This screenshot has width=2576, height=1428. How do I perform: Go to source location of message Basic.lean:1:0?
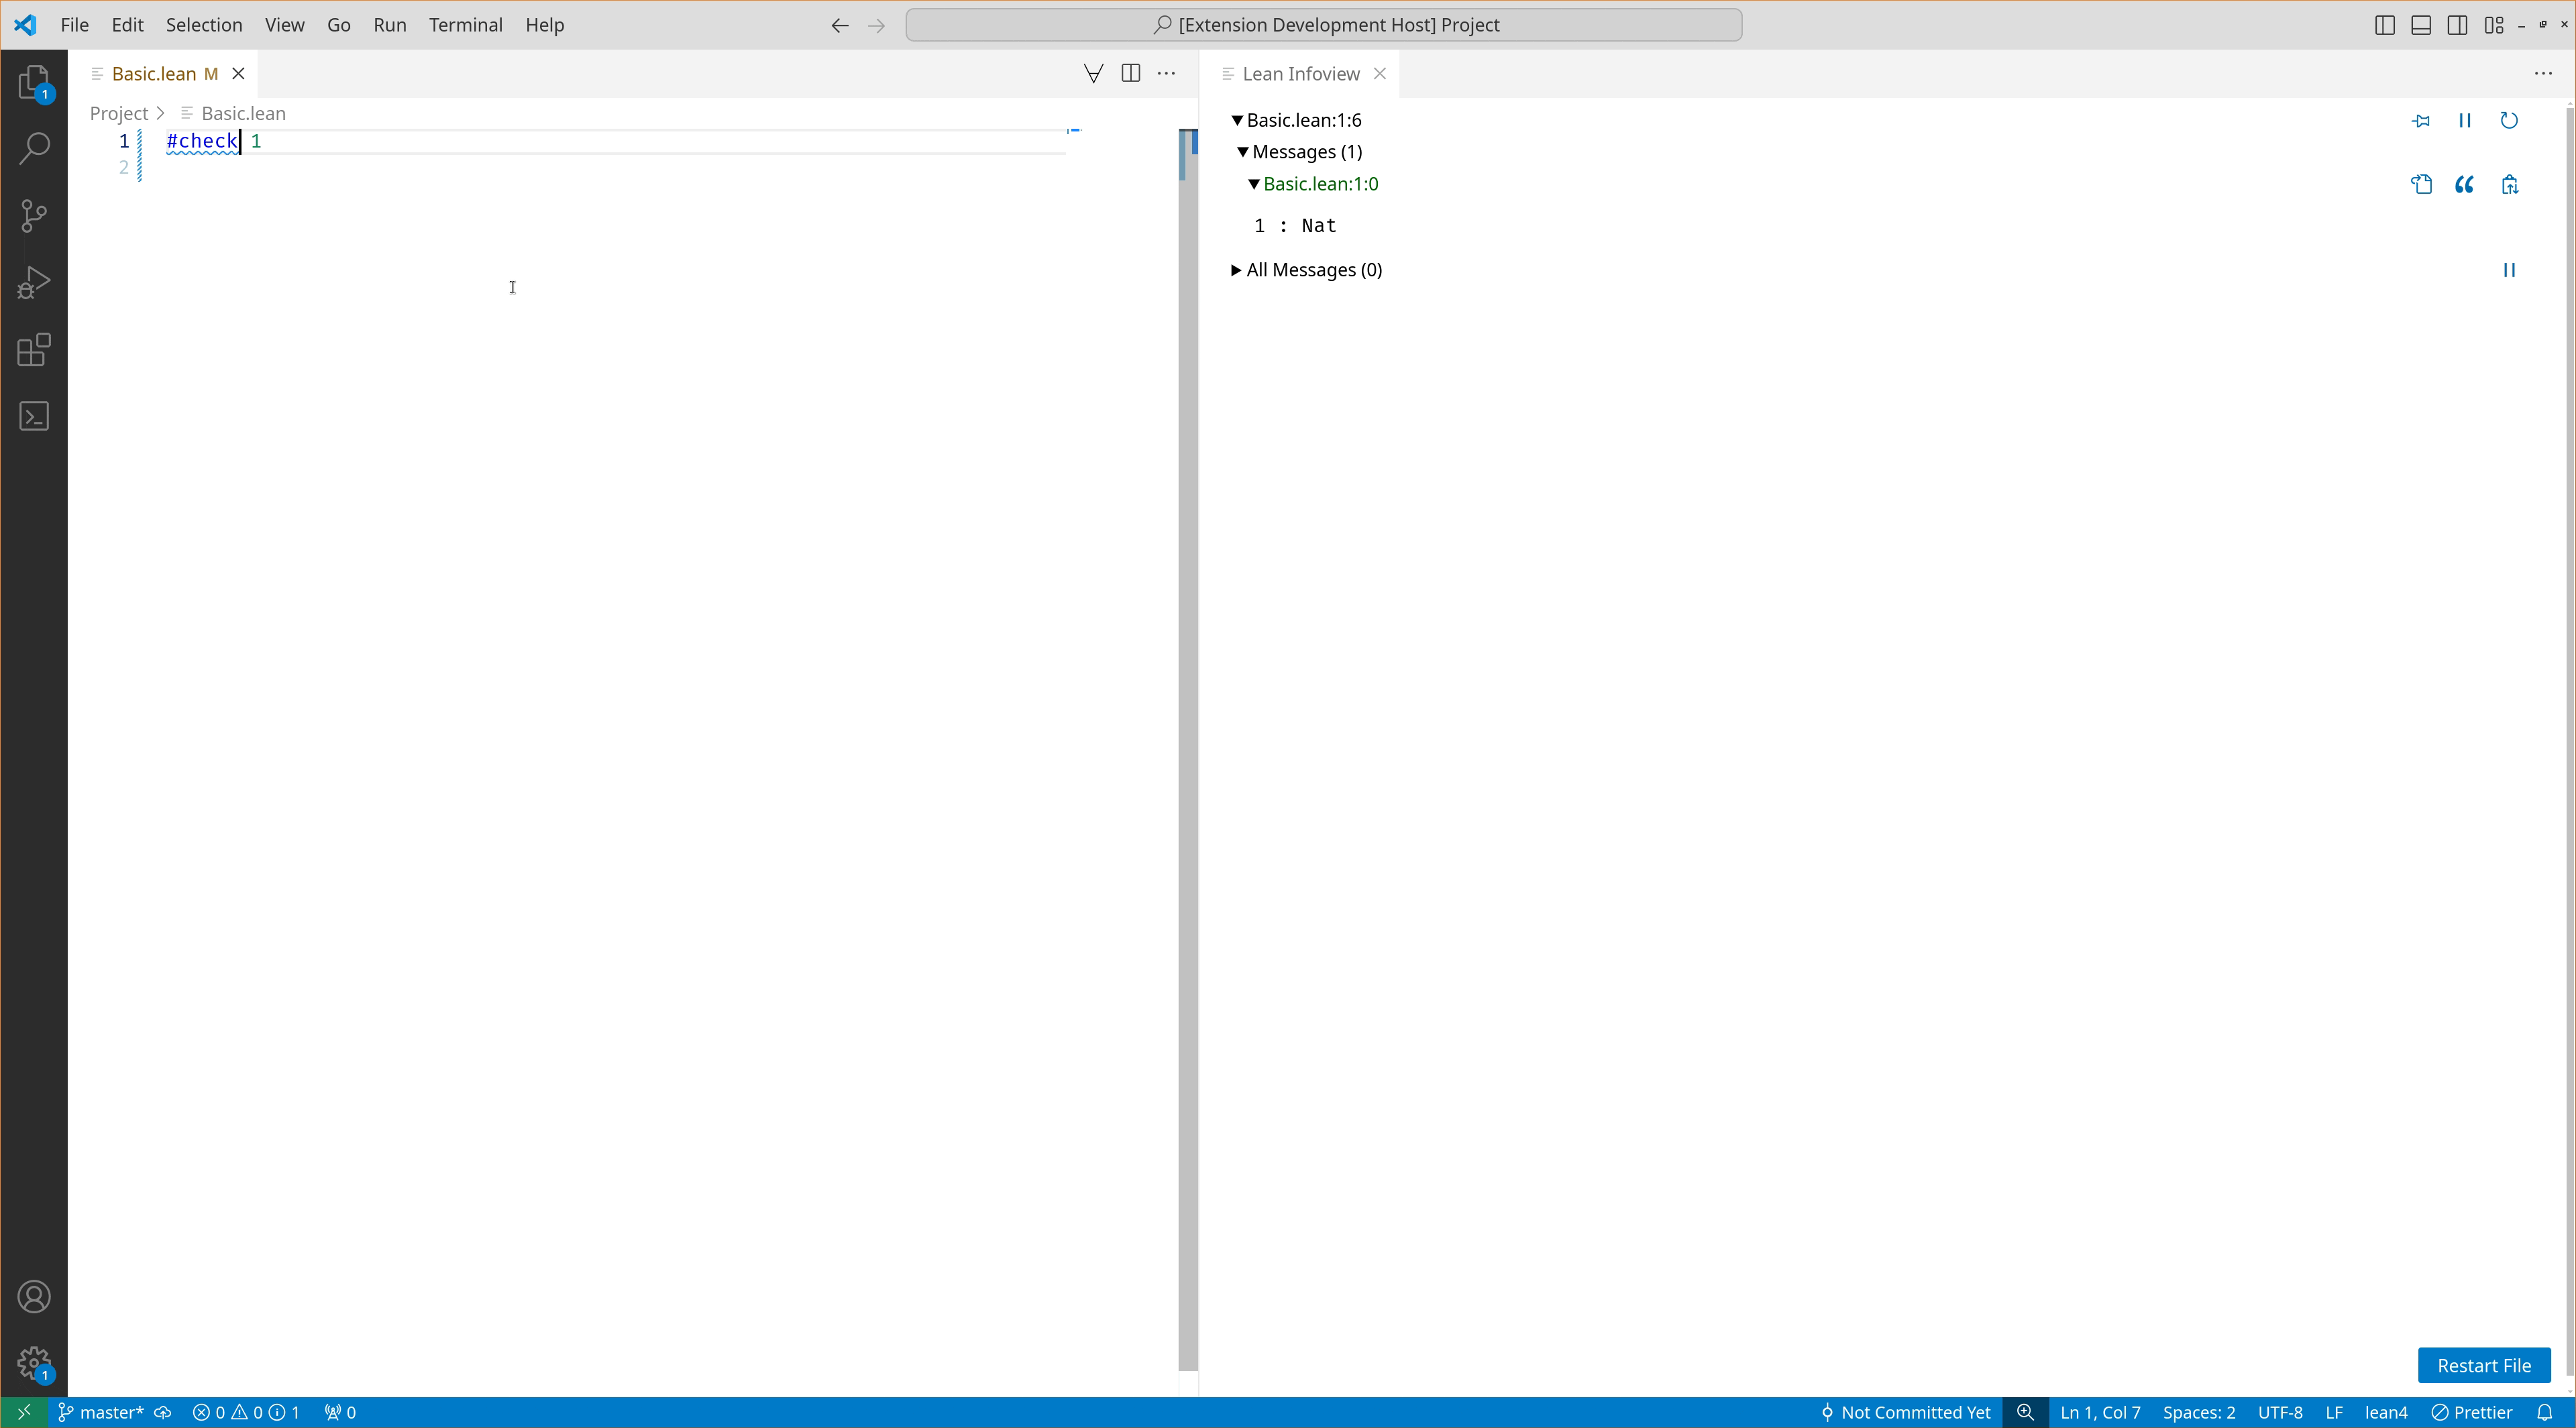coord(2421,184)
